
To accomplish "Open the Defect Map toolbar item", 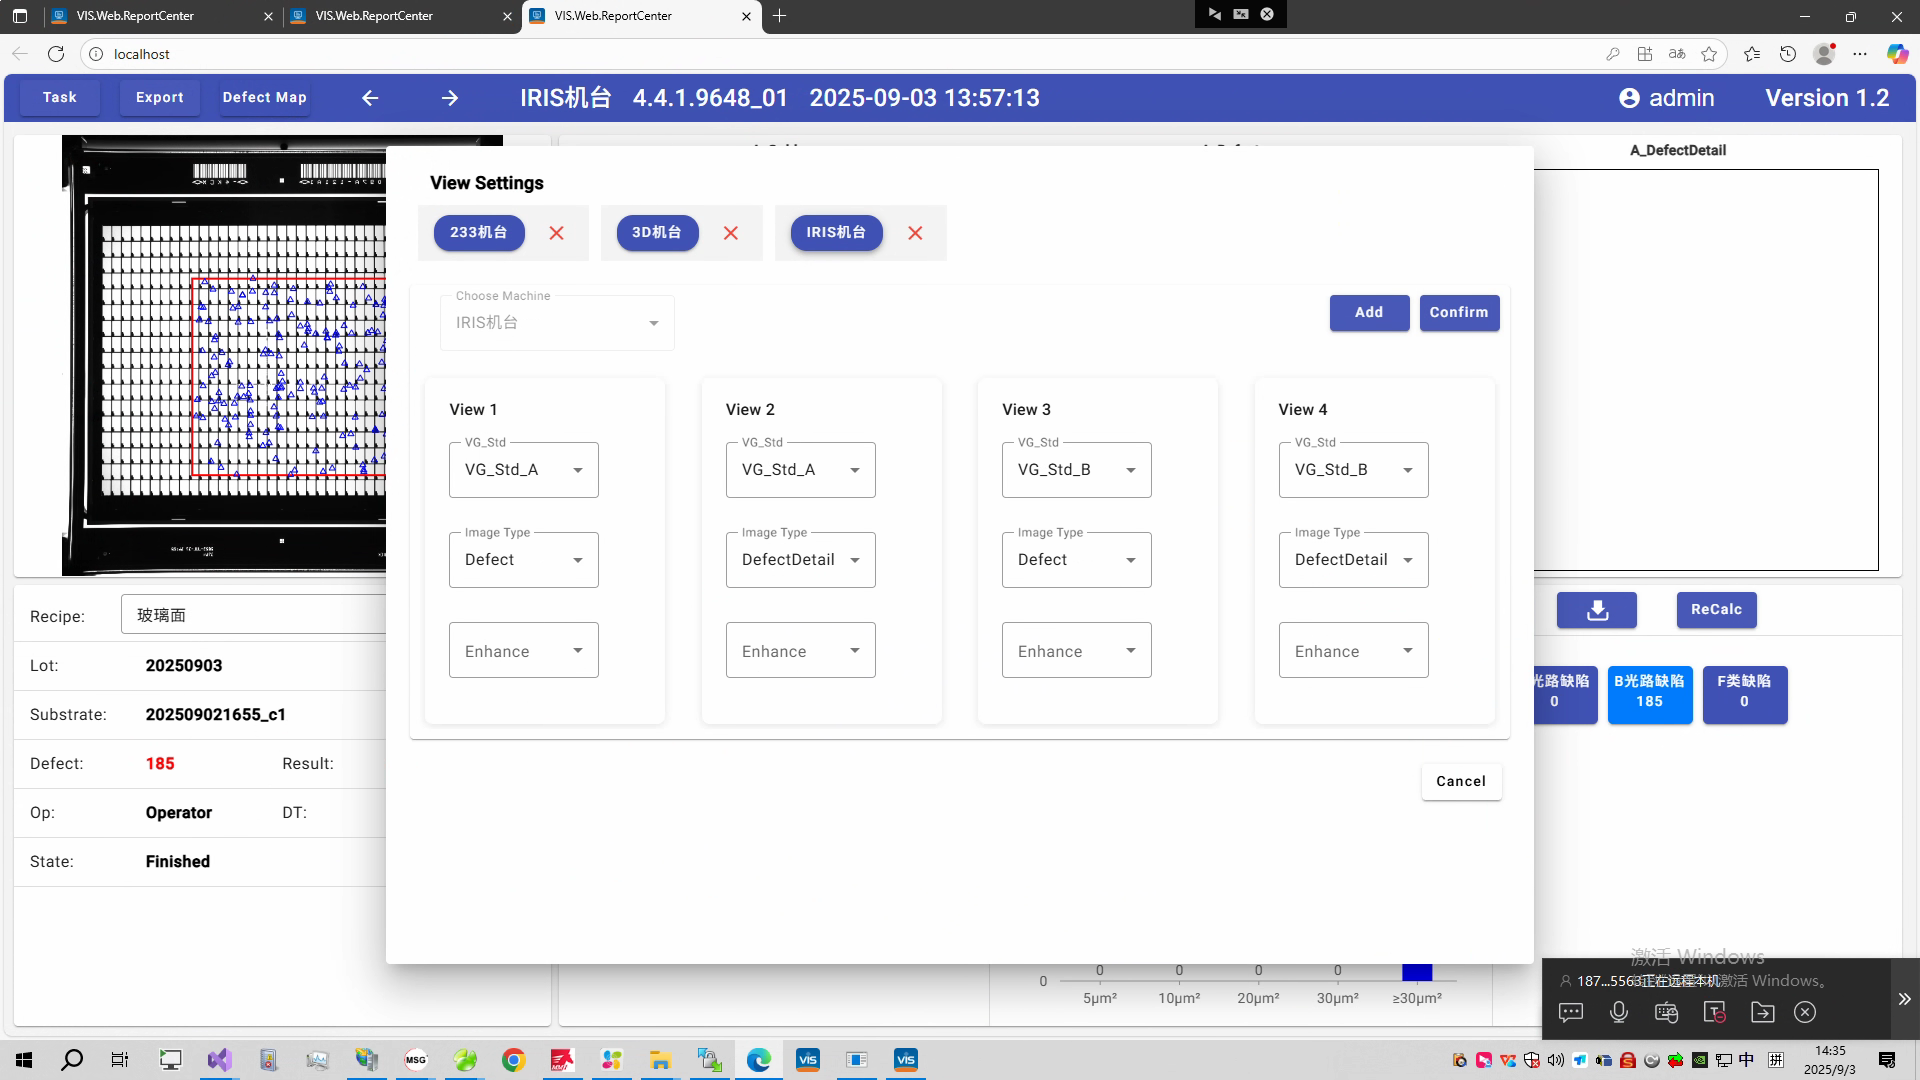I will point(264,98).
